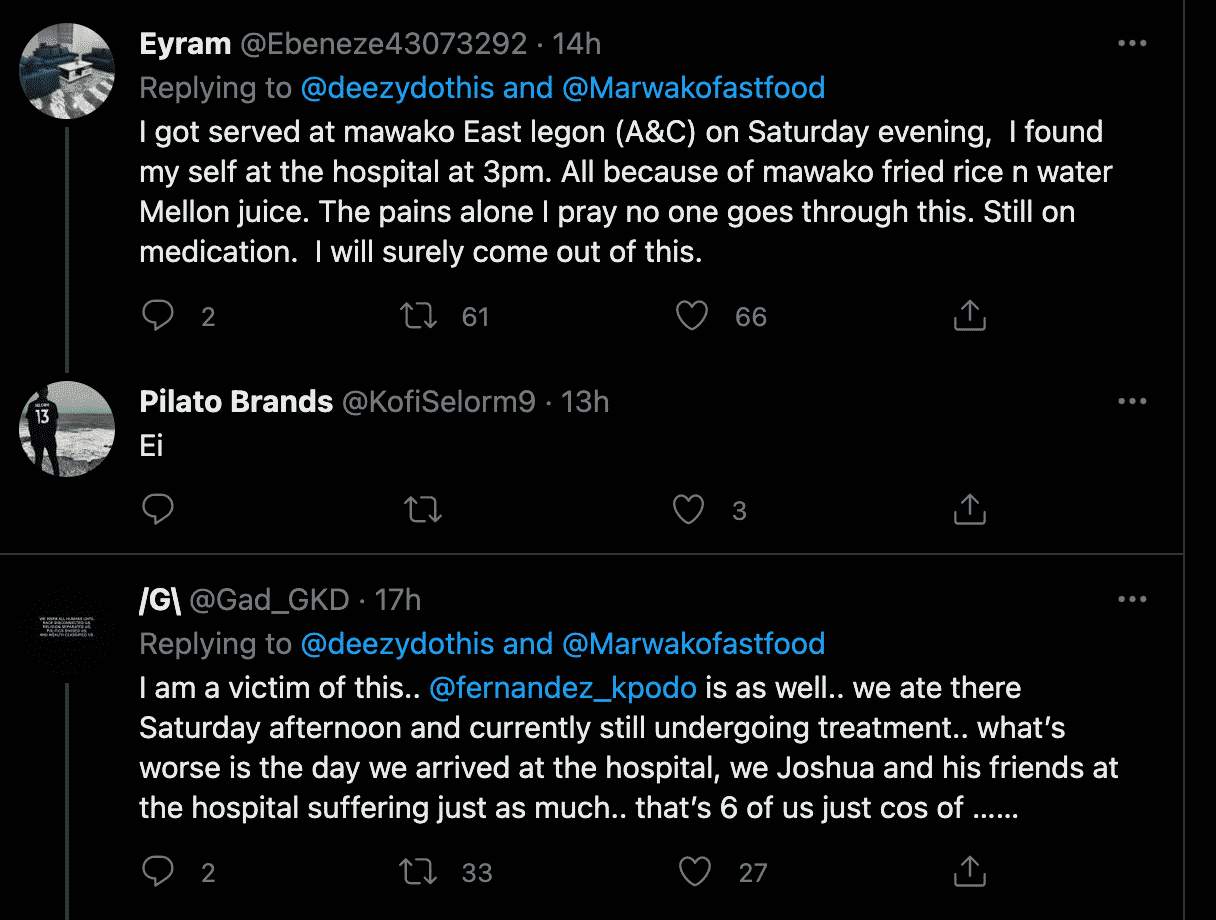
Task: Retweet Pilato Brands' reply
Action: tap(423, 509)
